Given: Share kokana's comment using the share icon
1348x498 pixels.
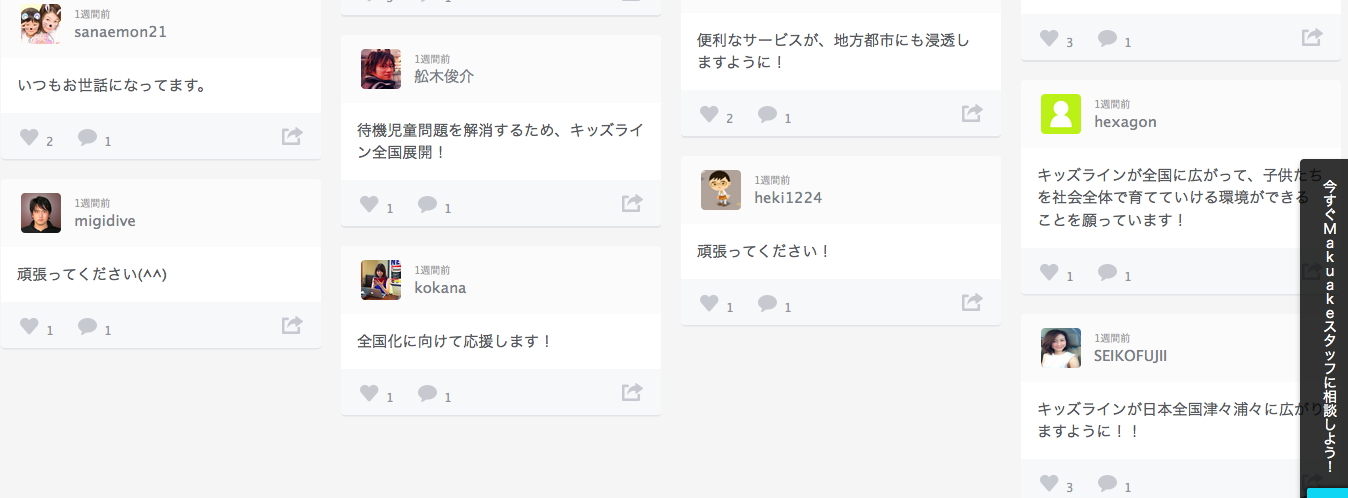Looking at the screenshot, I should pos(632,392).
